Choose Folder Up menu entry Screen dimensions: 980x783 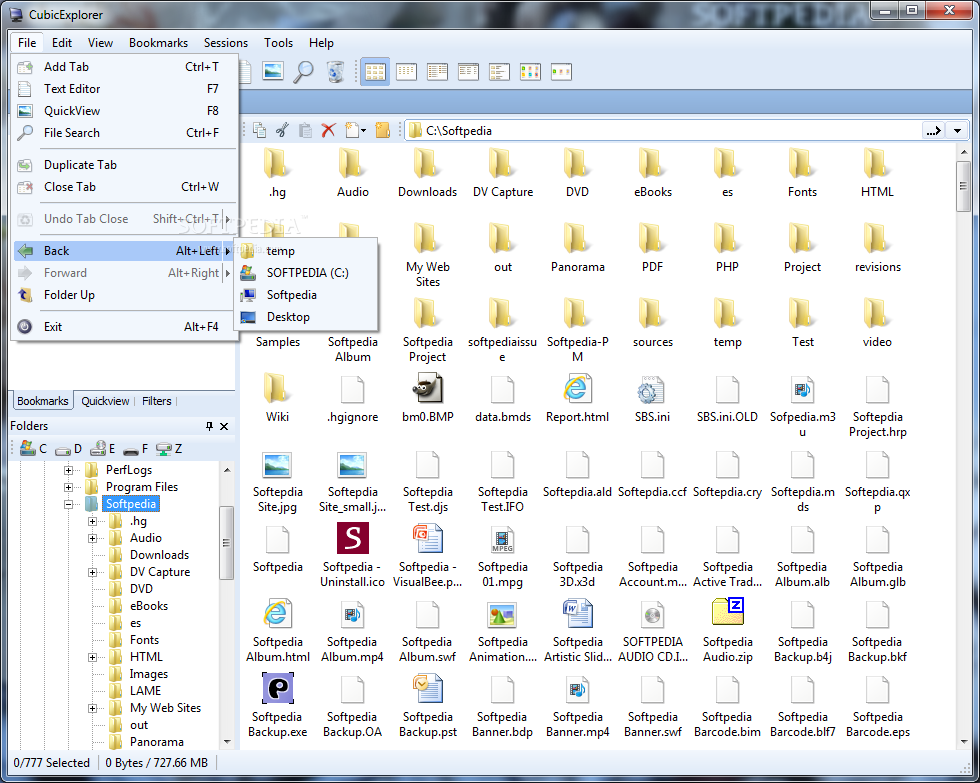pyautogui.click(x=124, y=295)
